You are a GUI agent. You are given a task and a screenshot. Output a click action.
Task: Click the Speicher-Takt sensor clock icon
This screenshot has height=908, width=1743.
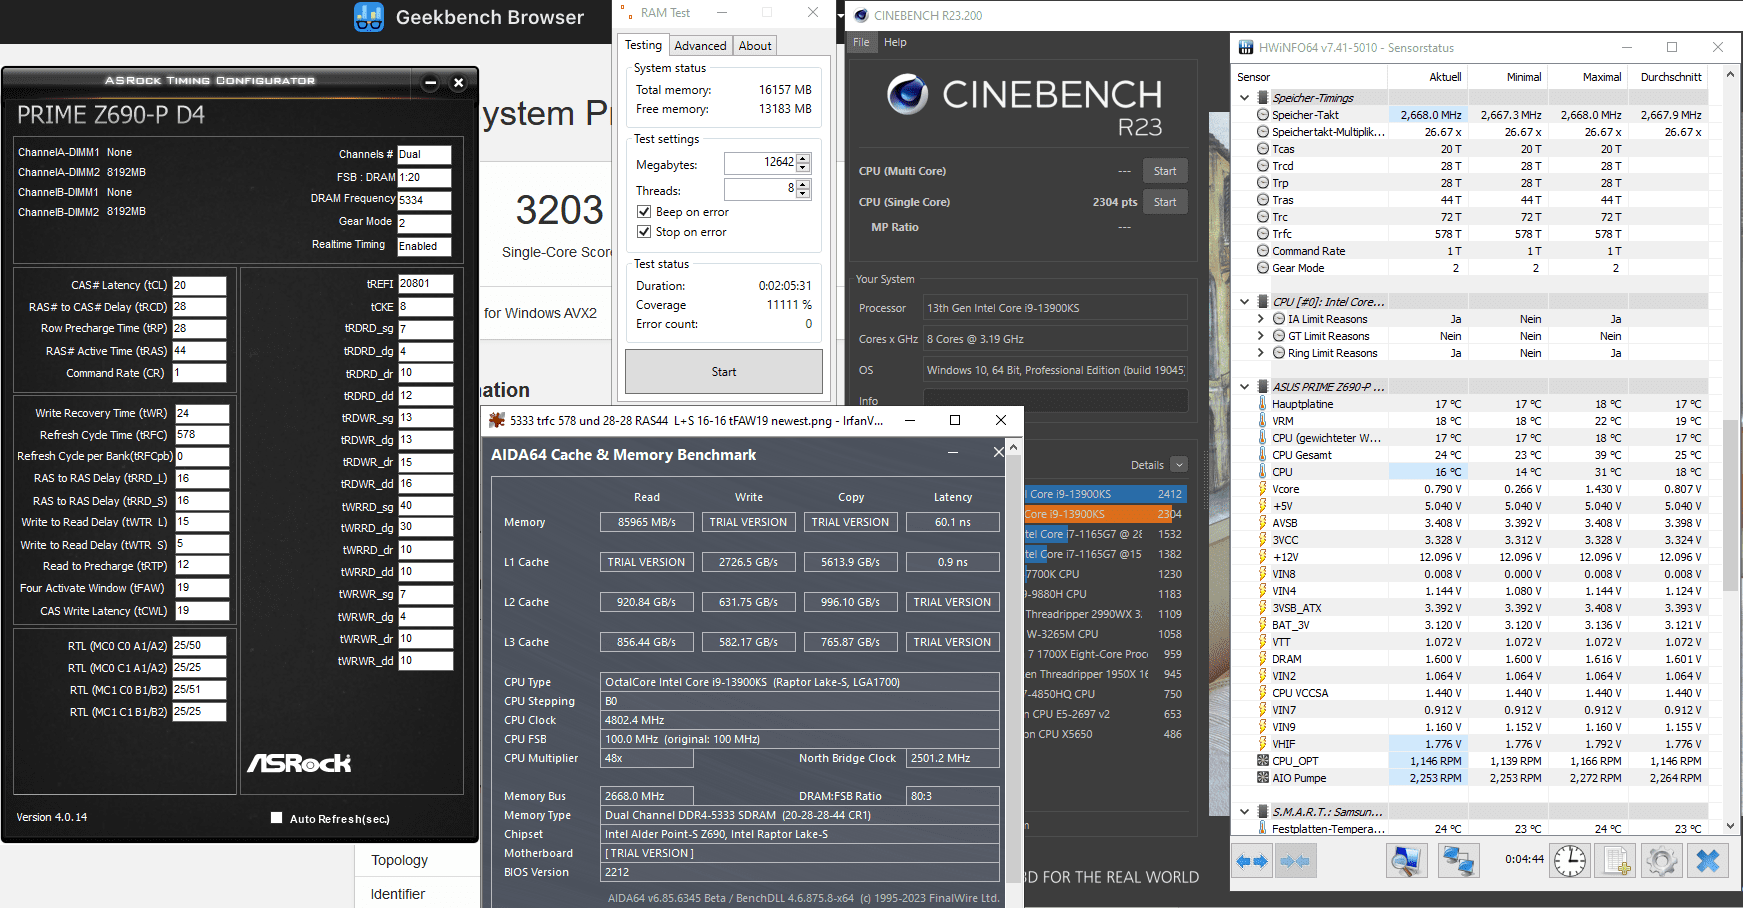point(1263,115)
